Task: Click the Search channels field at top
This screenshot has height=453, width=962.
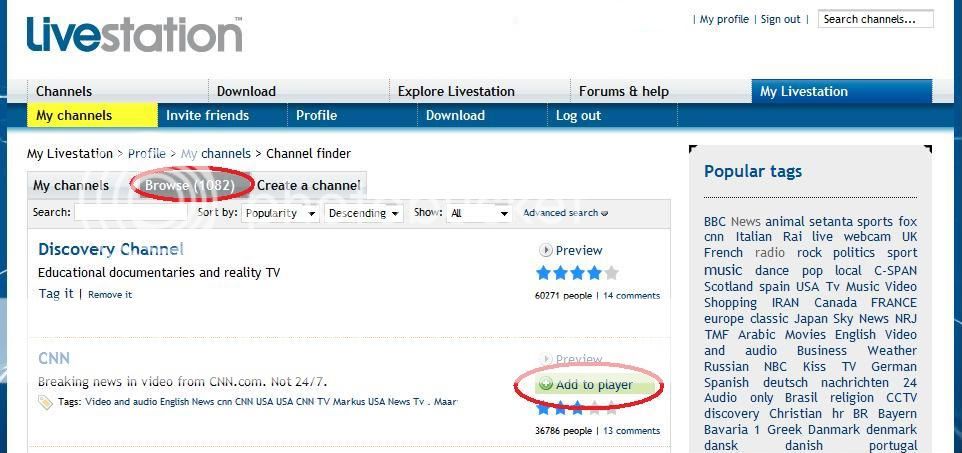Action: click(x=874, y=19)
